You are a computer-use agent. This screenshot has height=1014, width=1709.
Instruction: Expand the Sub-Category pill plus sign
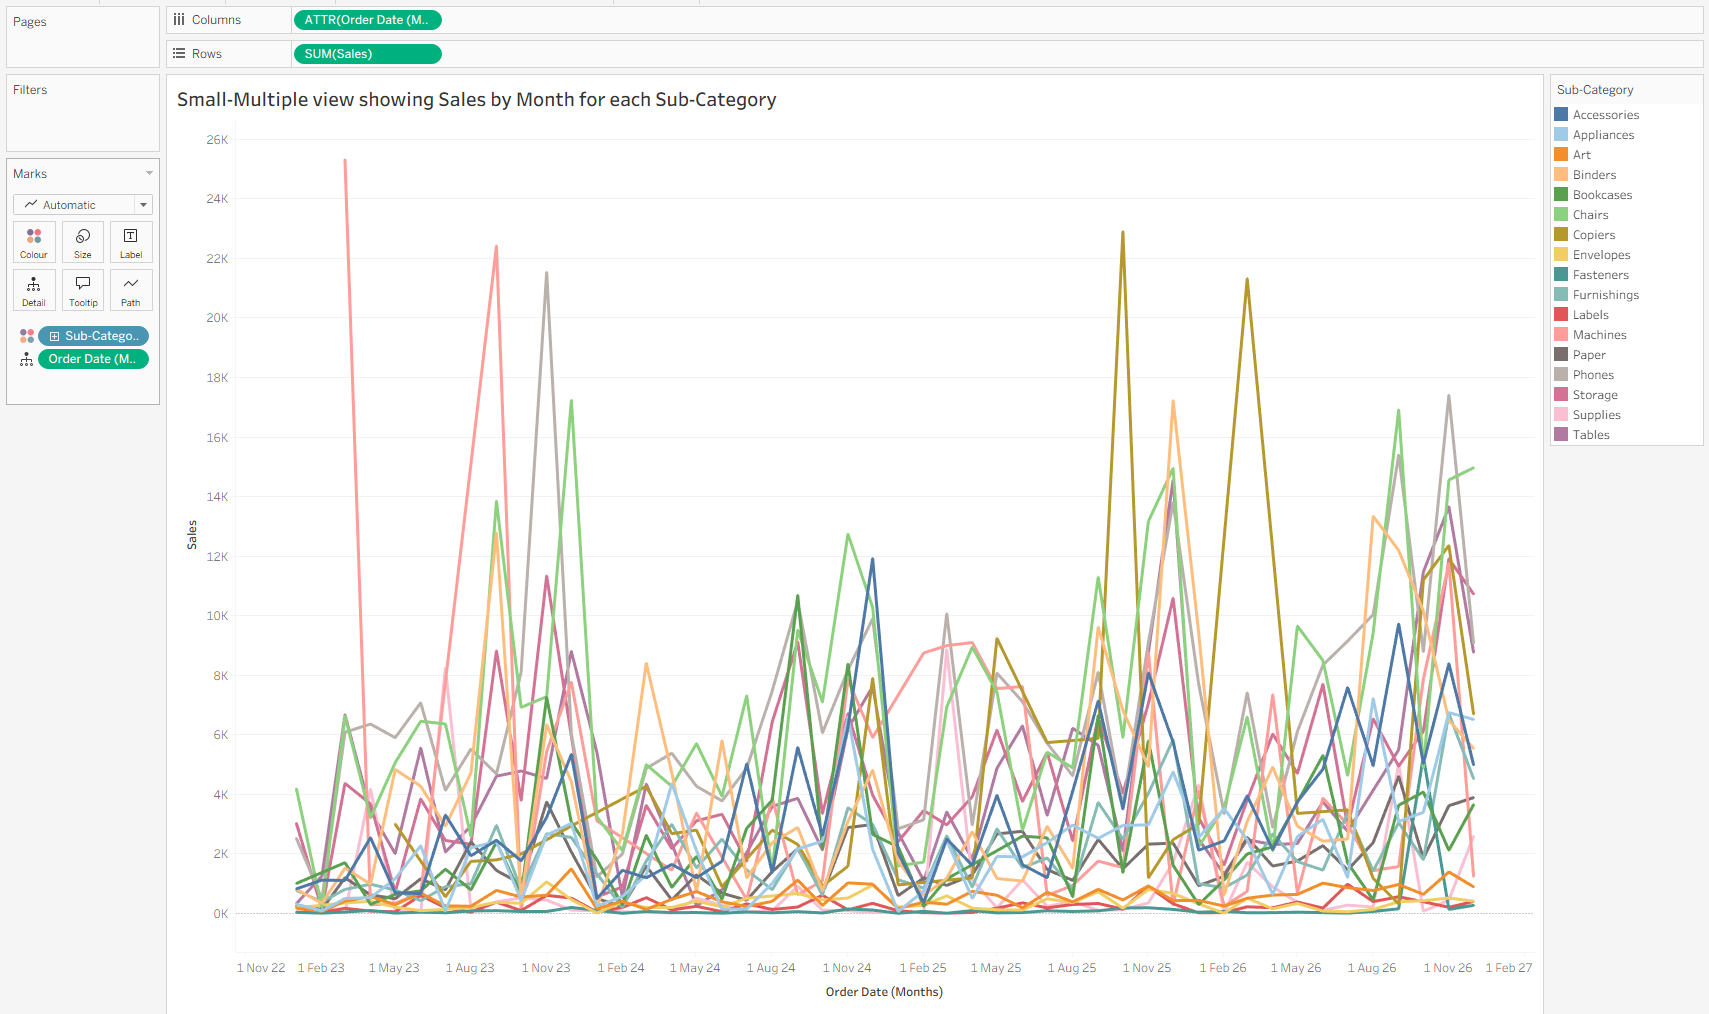[55, 336]
